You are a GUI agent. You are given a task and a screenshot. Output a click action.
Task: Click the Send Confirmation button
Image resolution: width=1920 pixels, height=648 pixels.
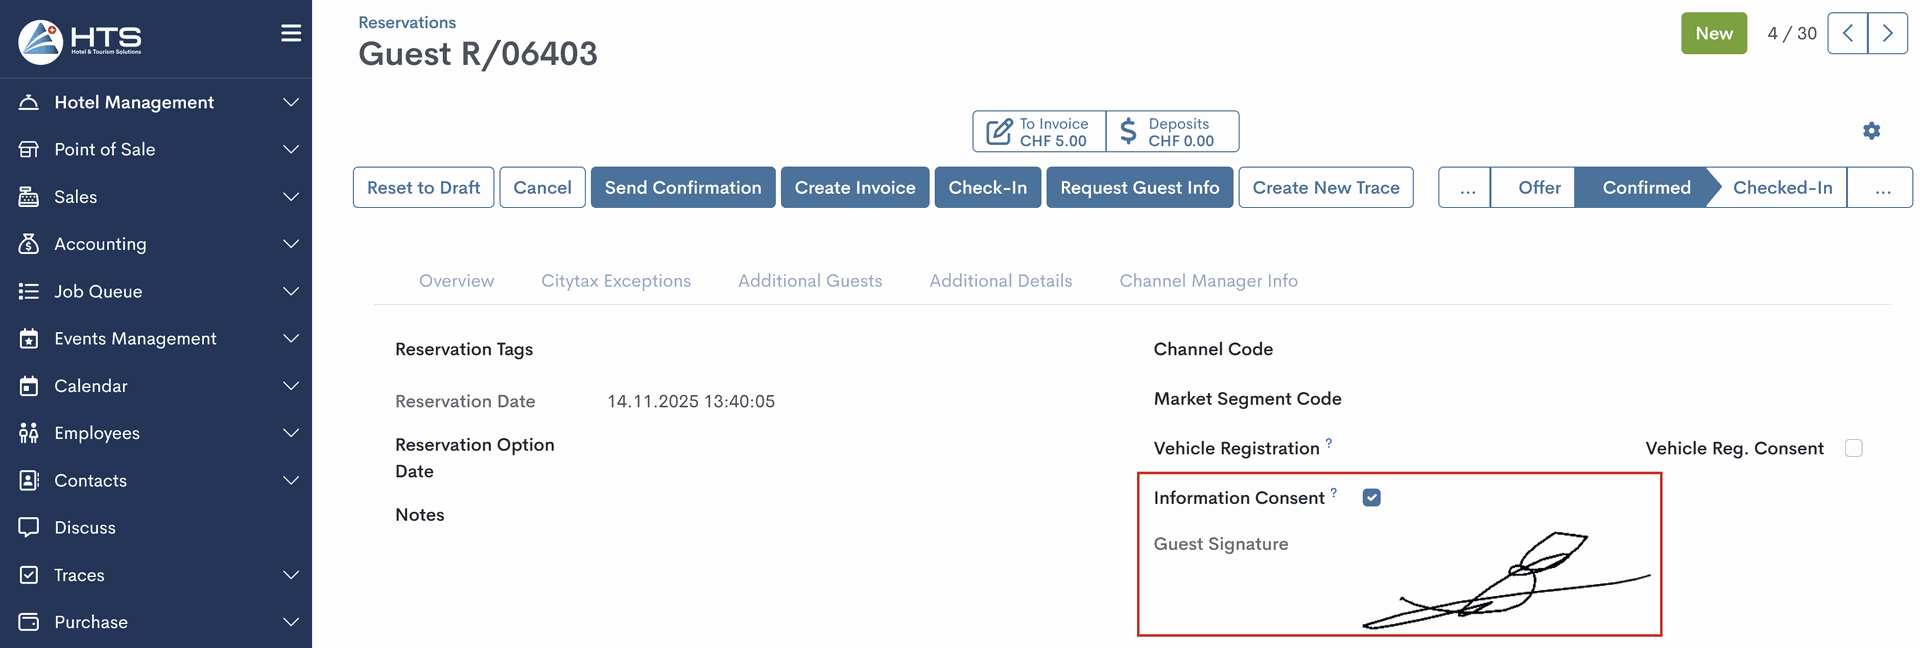click(x=682, y=188)
